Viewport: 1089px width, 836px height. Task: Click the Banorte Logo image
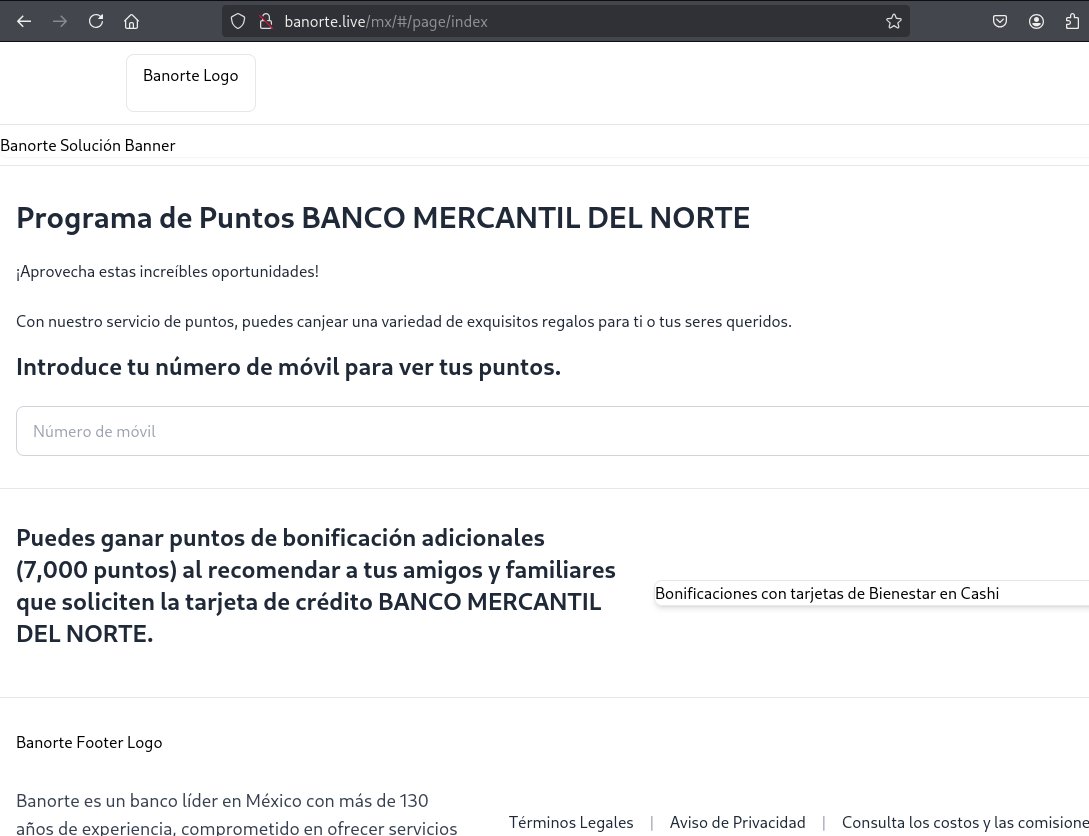(x=191, y=83)
